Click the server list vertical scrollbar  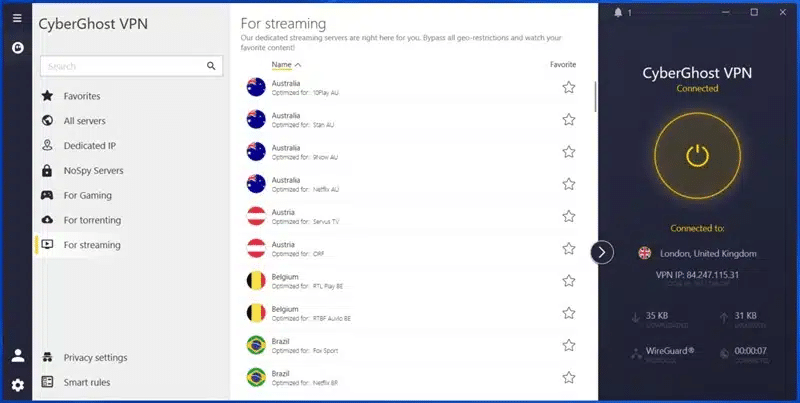click(595, 96)
